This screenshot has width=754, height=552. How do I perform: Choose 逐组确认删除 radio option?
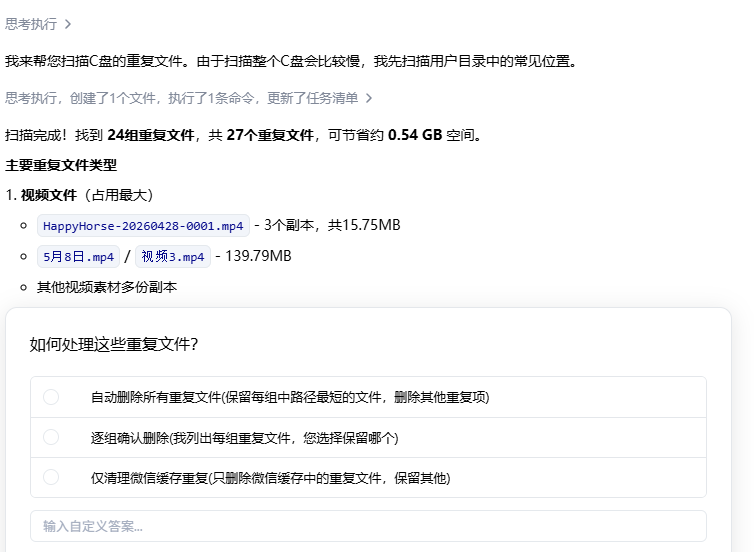click(x=51, y=438)
